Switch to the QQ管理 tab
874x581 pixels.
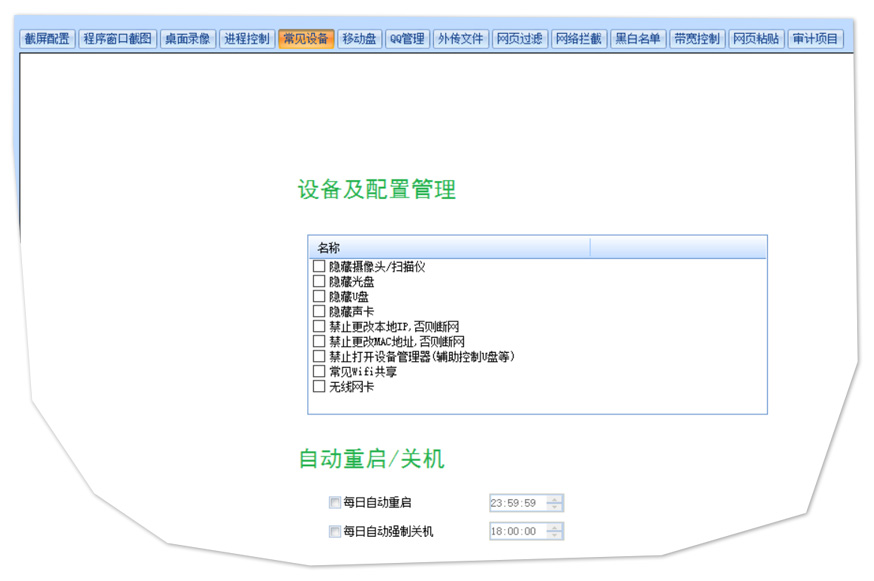407,39
